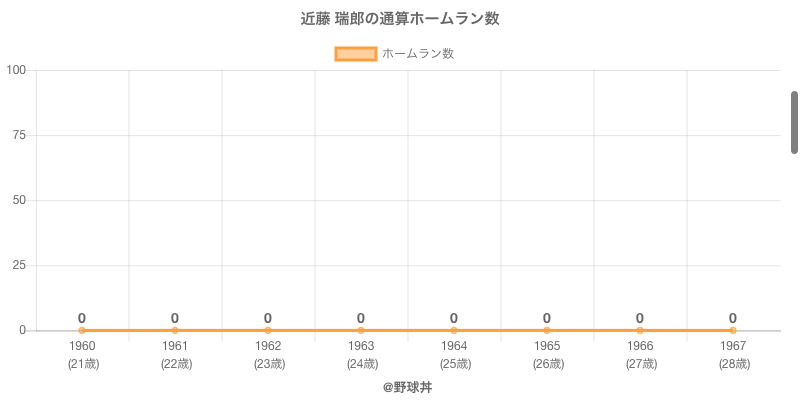This screenshot has width=800, height=400.
Task: Click the 1960 (21歳) x-axis label
Action: point(82,355)
